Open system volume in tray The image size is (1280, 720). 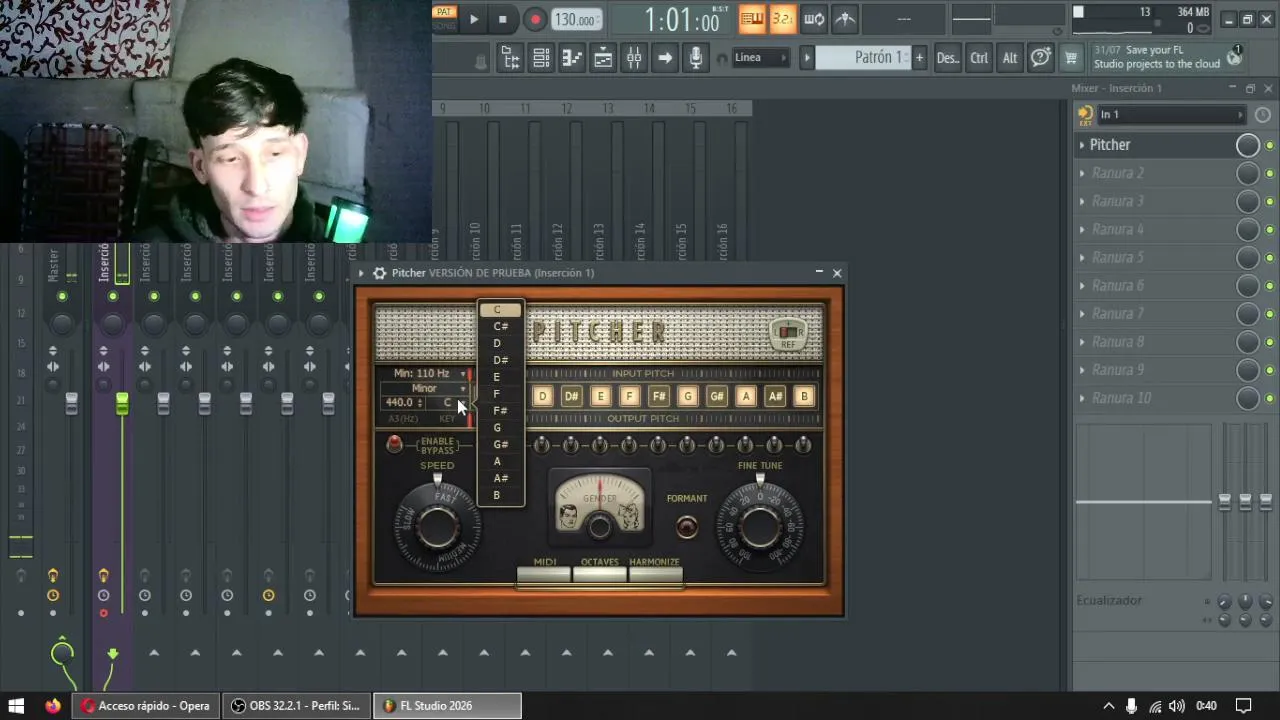pos(1177,706)
